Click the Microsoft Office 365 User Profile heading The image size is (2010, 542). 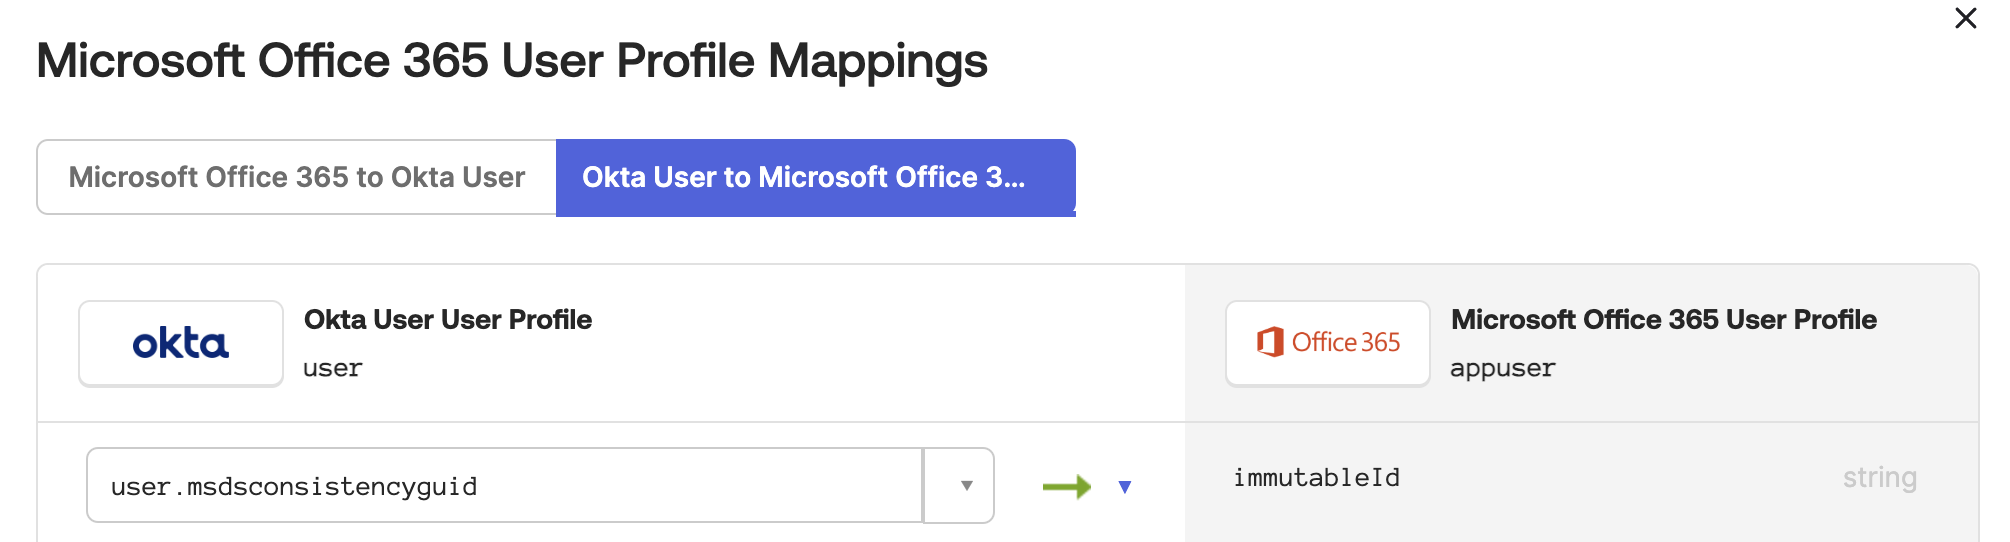(x=1664, y=320)
